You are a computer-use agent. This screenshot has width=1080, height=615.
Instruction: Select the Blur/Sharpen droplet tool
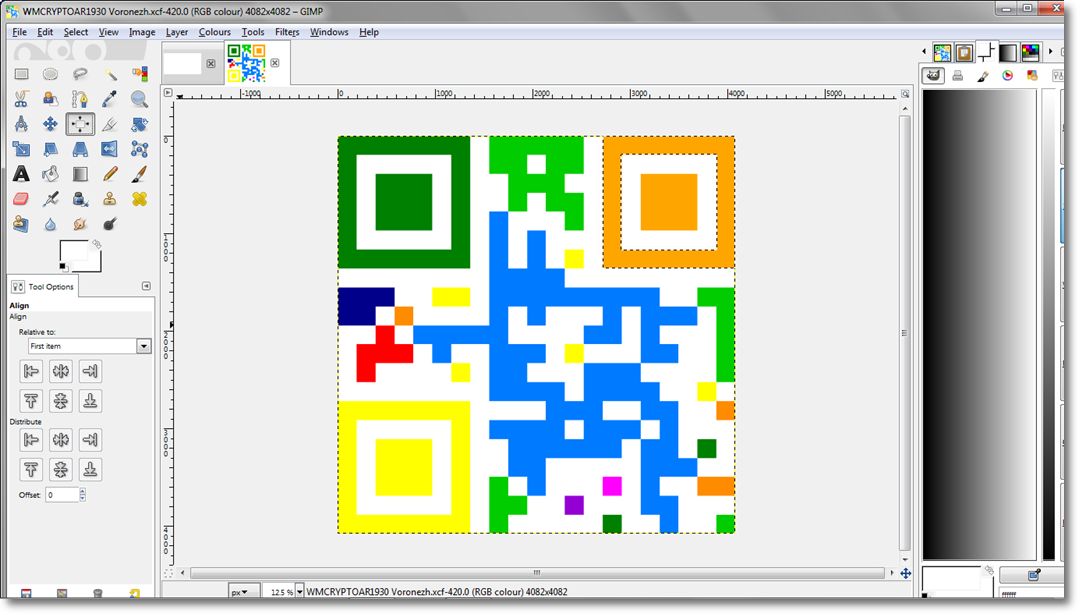pyautogui.click(x=50, y=224)
